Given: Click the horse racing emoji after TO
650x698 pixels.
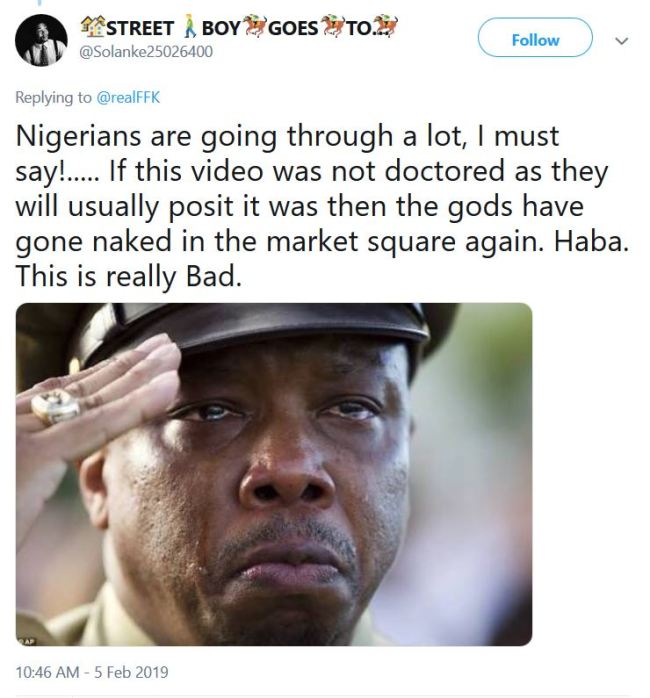Looking at the screenshot, I should (386, 26).
